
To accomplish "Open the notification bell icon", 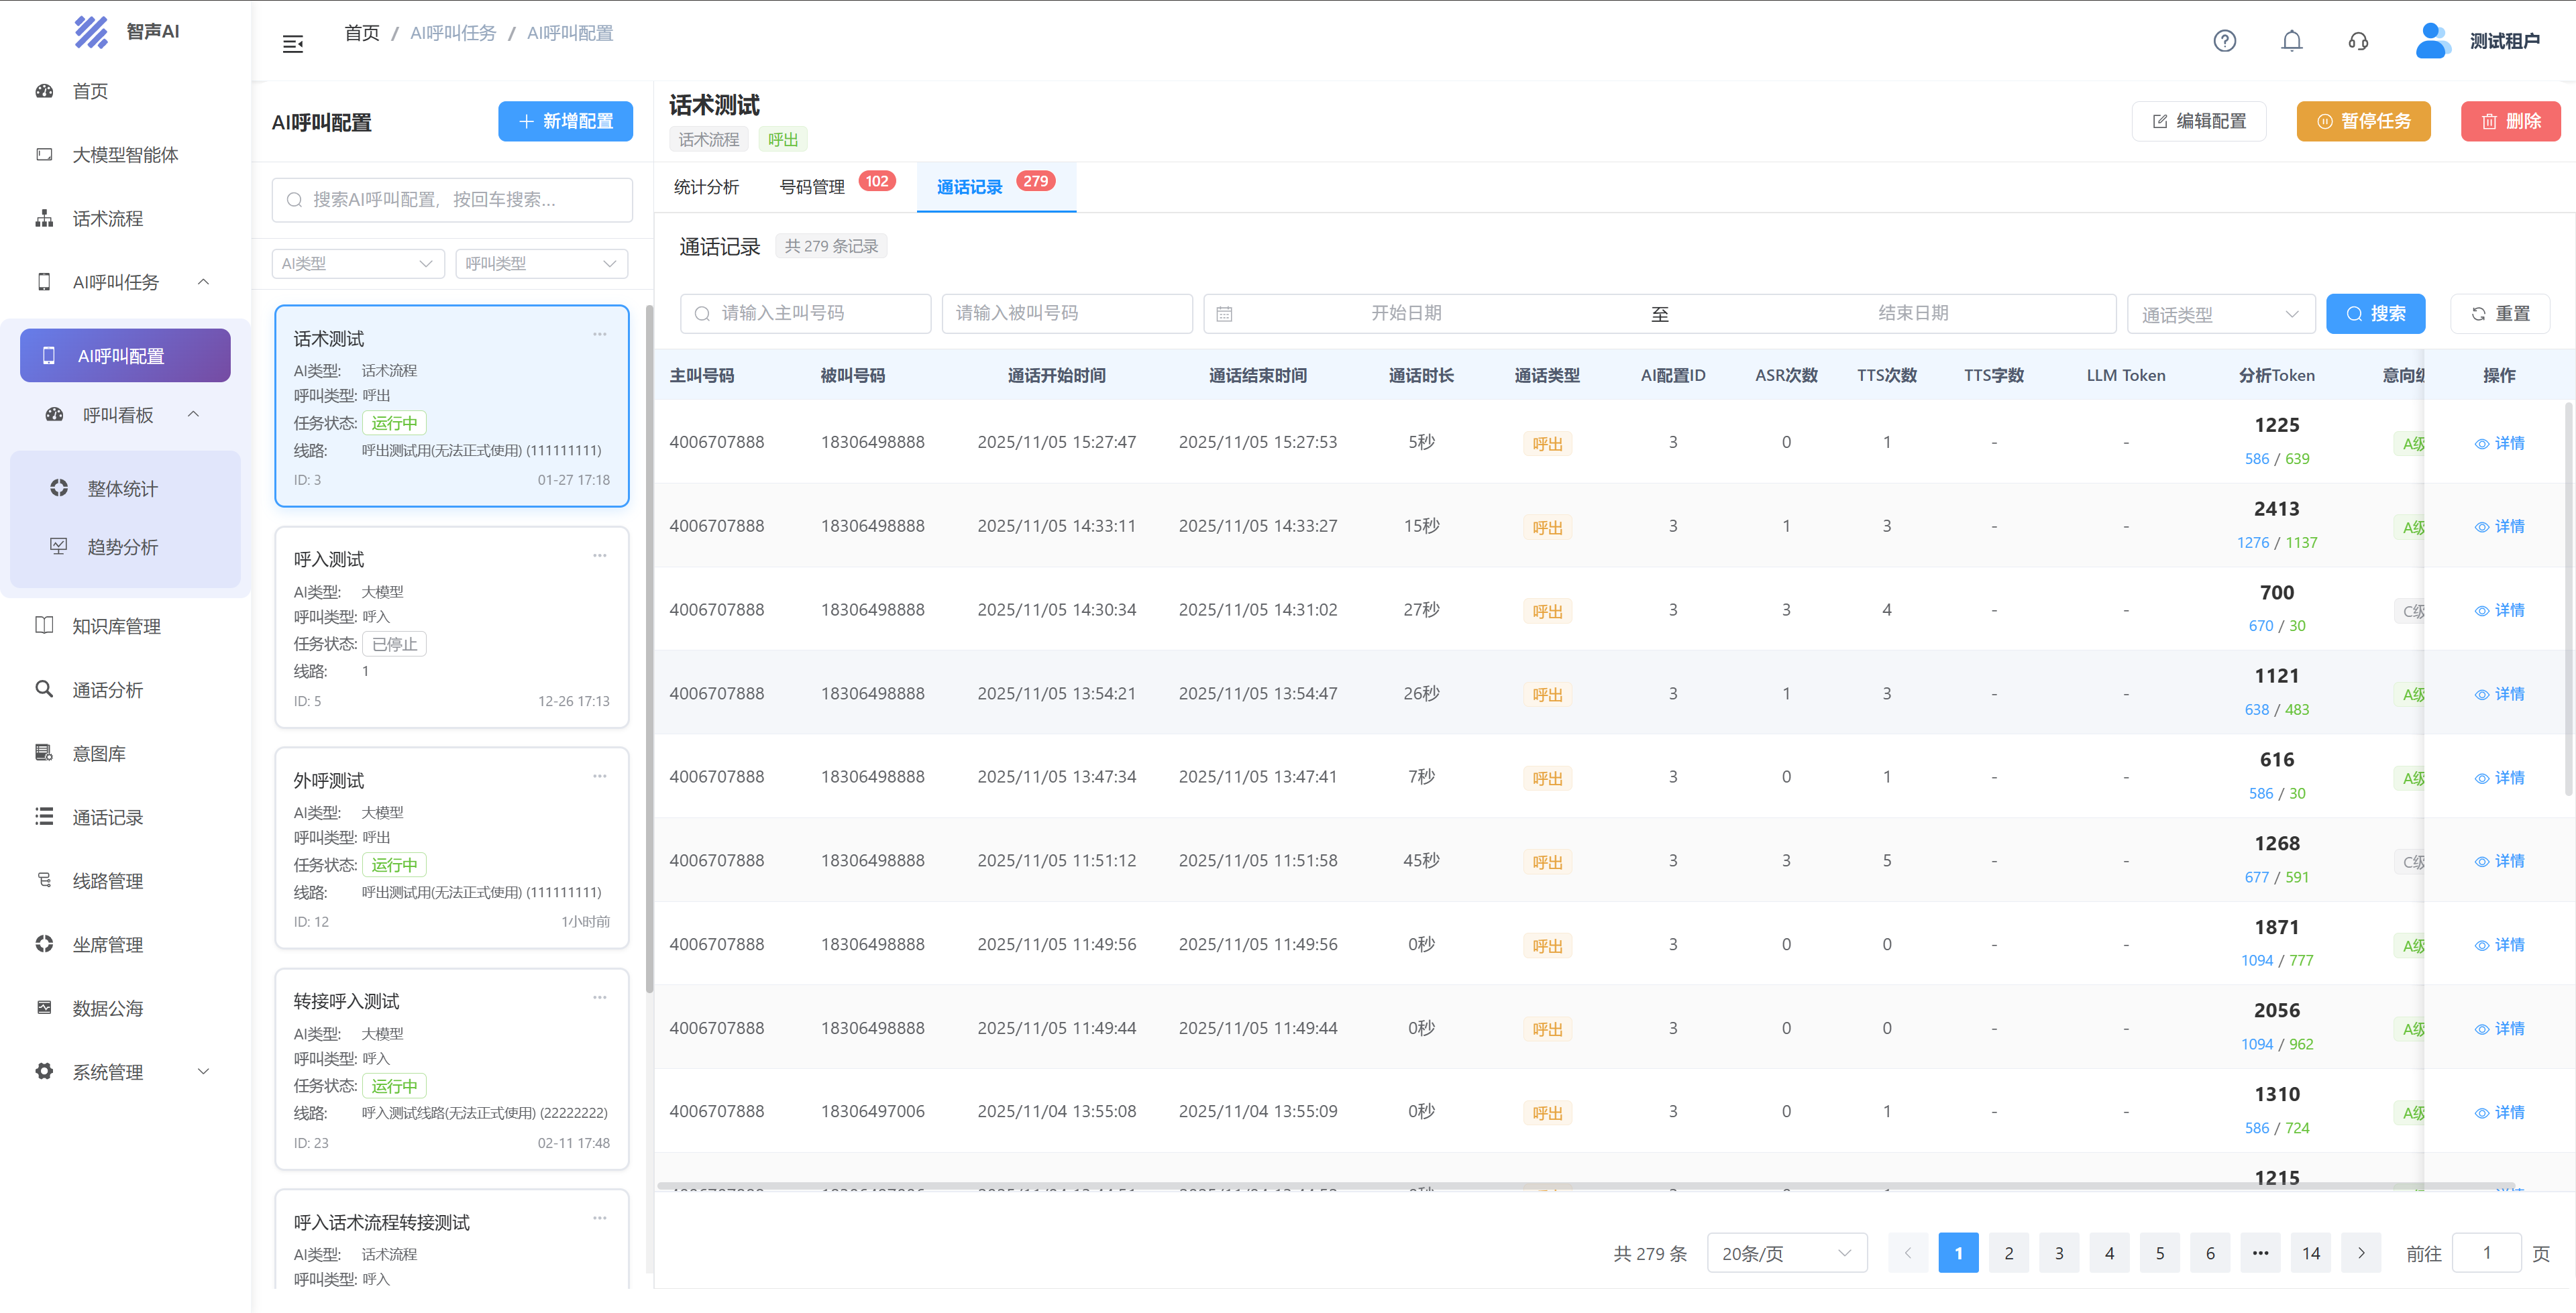I will point(2291,41).
